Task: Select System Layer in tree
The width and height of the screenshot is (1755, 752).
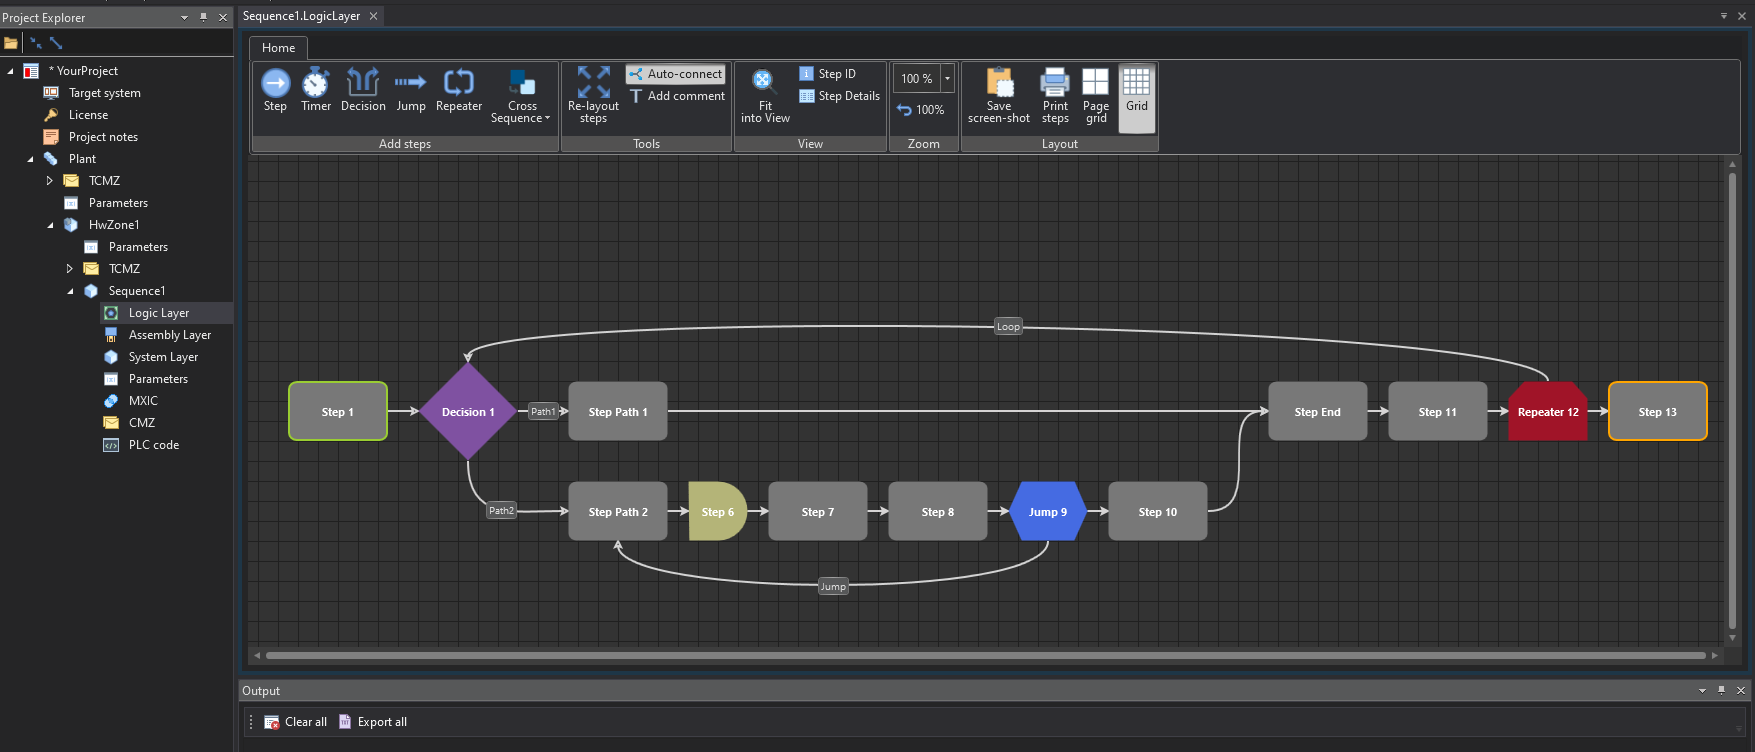Action: pos(163,357)
